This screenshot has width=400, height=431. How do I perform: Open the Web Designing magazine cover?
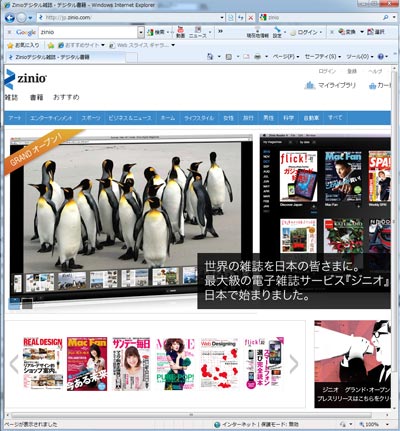click(220, 363)
